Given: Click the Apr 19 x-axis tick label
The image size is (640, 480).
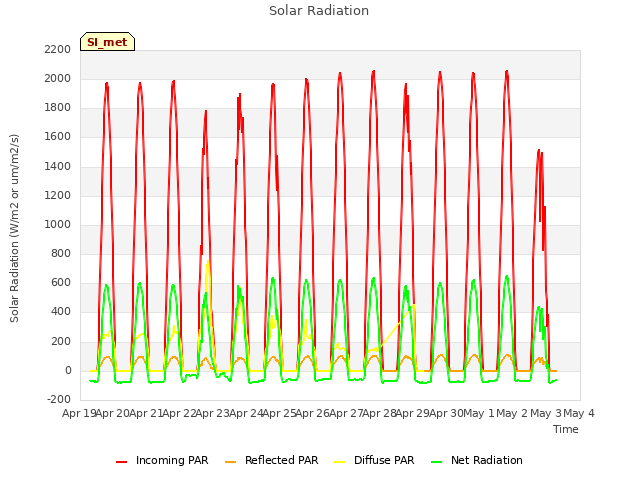Looking at the screenshot, I should [x=79, y=413].
